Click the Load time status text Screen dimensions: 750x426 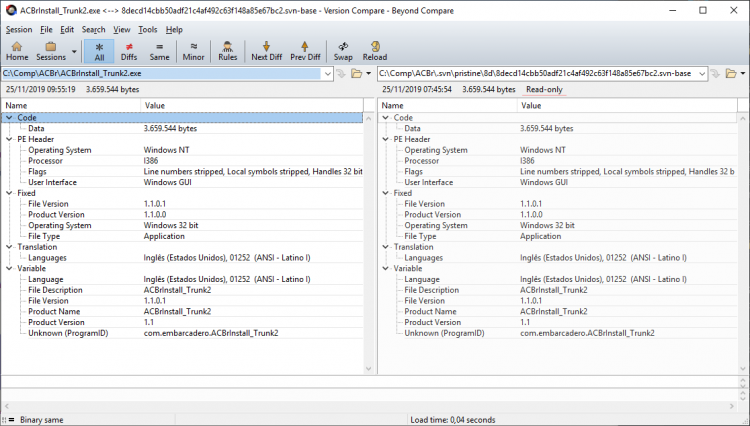pyautogui.click(x=452, y=420)
